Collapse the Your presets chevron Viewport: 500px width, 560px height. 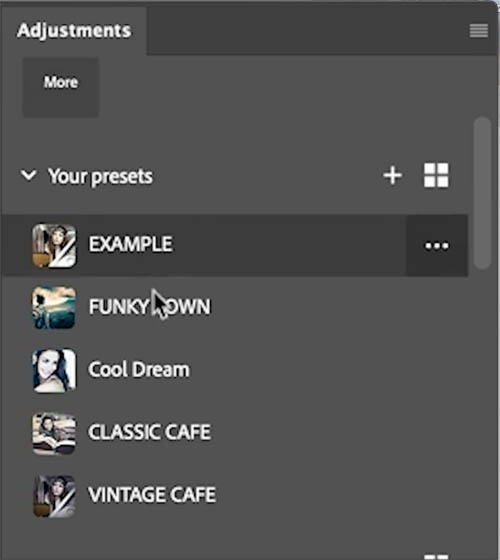(x=28, y=175)
